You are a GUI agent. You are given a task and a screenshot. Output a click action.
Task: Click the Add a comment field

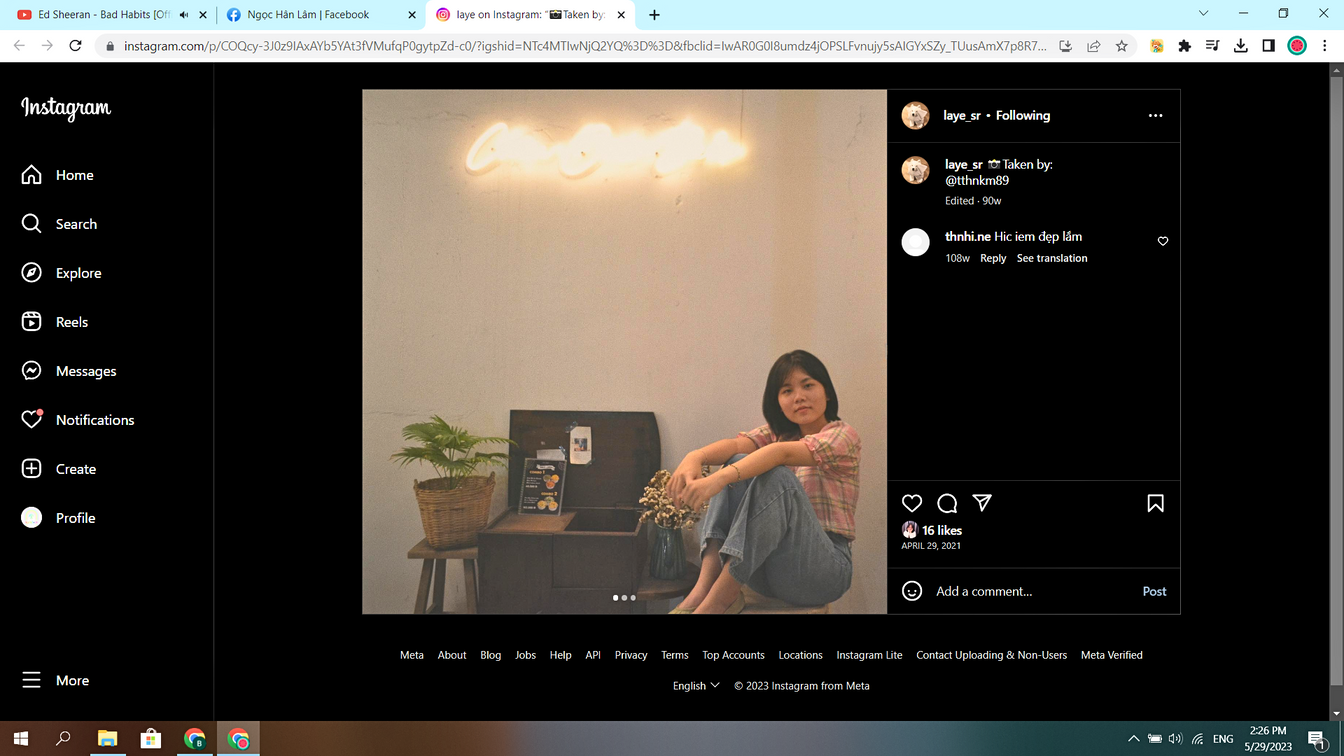click(x=1030, y=591)
